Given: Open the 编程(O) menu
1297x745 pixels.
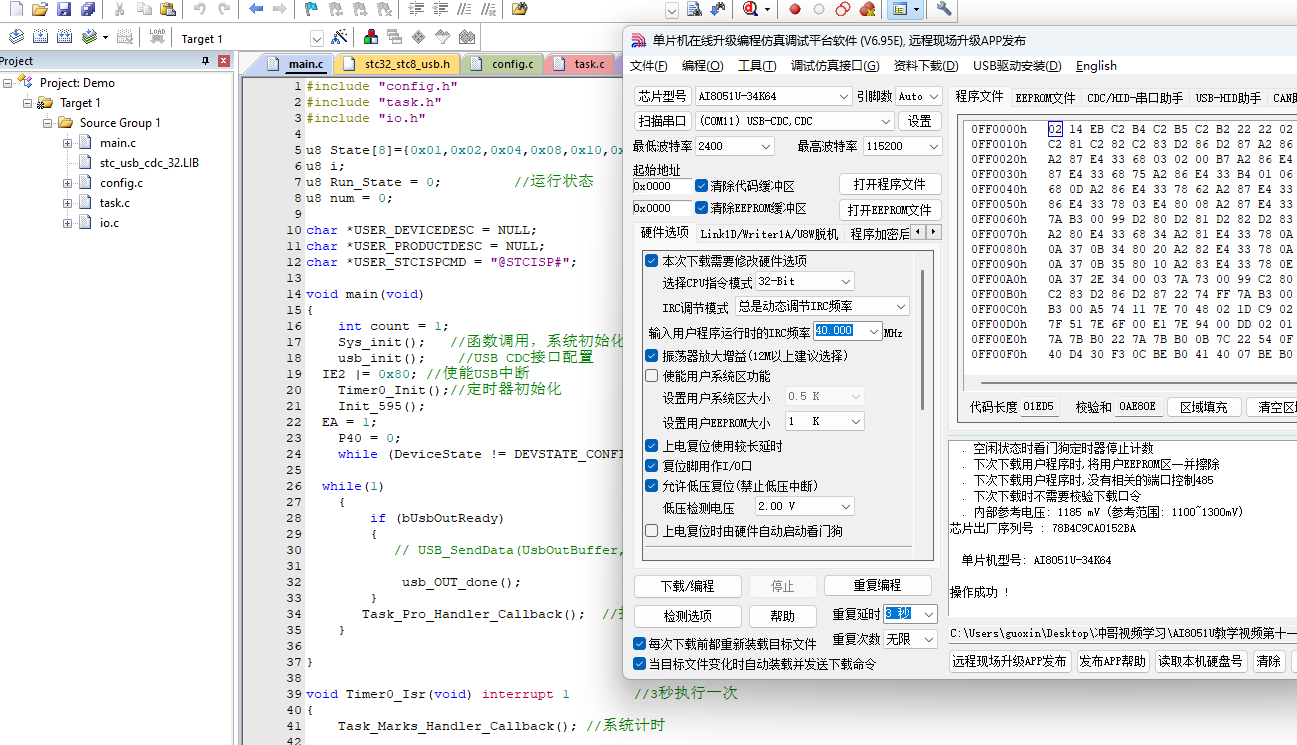Looking at the screenshot, I should (x=702, y=66).
